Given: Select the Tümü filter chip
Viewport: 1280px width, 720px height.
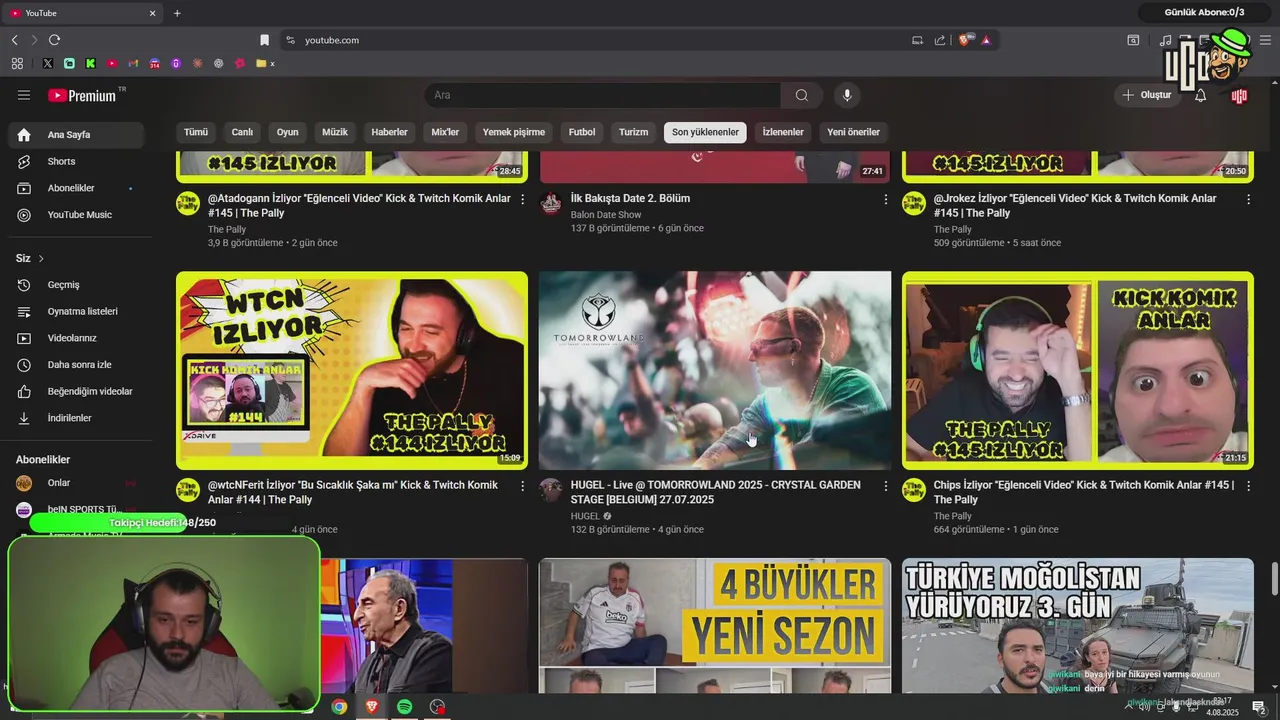Looking at the screenshot, I should pos(196,132).
